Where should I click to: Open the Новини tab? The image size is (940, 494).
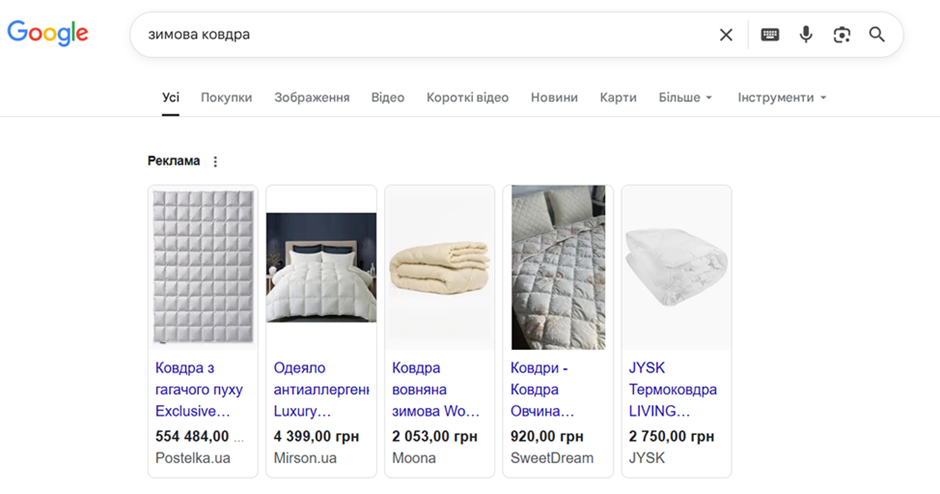click(x=554, y=98)
